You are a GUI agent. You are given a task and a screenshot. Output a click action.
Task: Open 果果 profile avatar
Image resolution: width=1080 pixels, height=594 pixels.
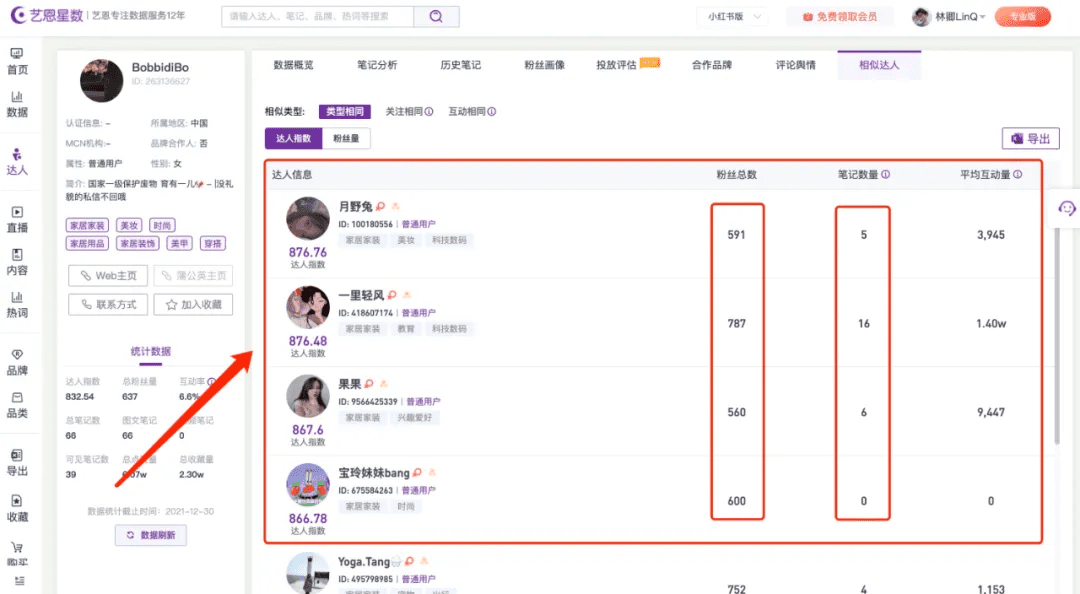[308, 396]
